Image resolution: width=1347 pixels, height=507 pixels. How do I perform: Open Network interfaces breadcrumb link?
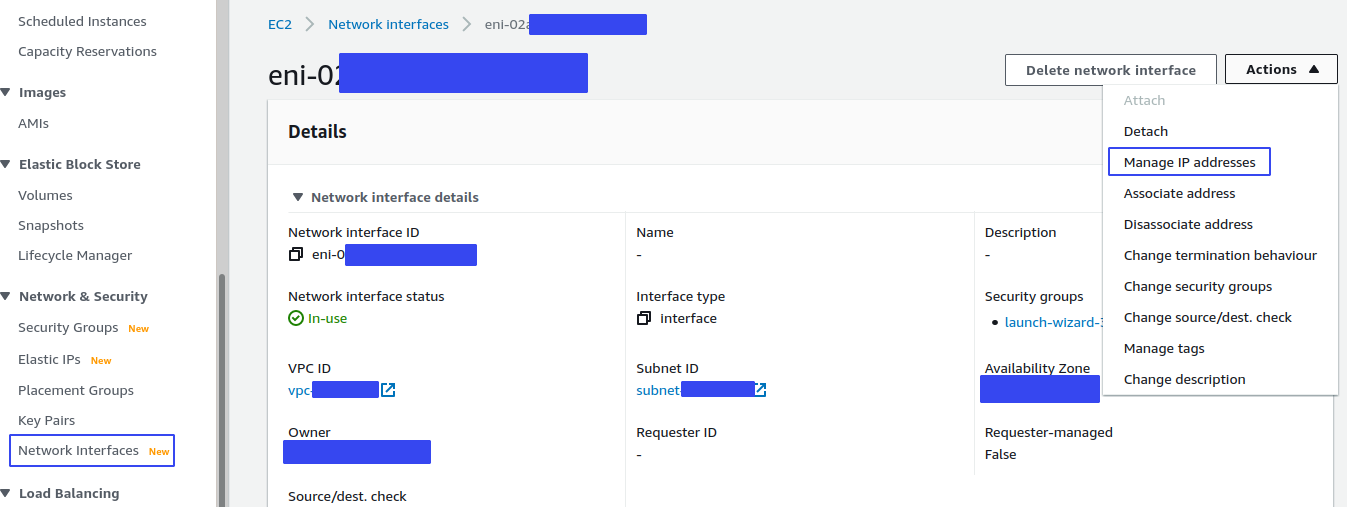(388, 24)
